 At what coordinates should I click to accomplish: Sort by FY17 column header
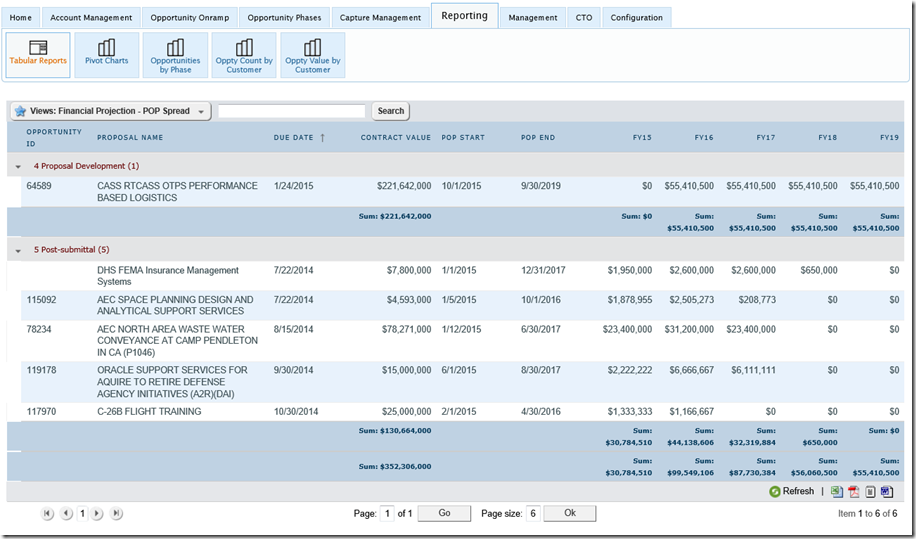tap(766, 138)
